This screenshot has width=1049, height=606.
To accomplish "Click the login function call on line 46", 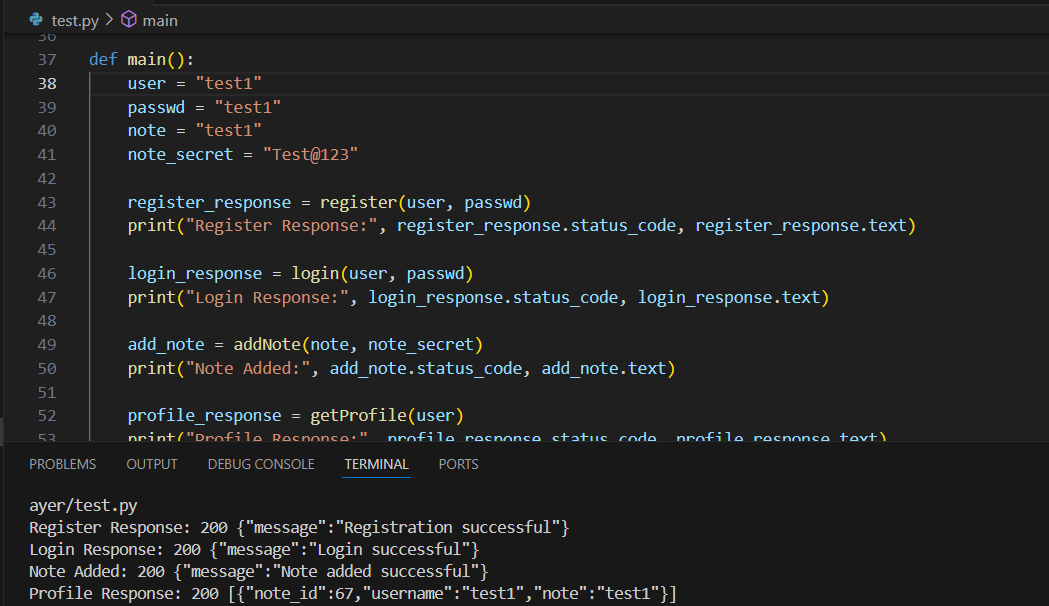I will point(315,273).
